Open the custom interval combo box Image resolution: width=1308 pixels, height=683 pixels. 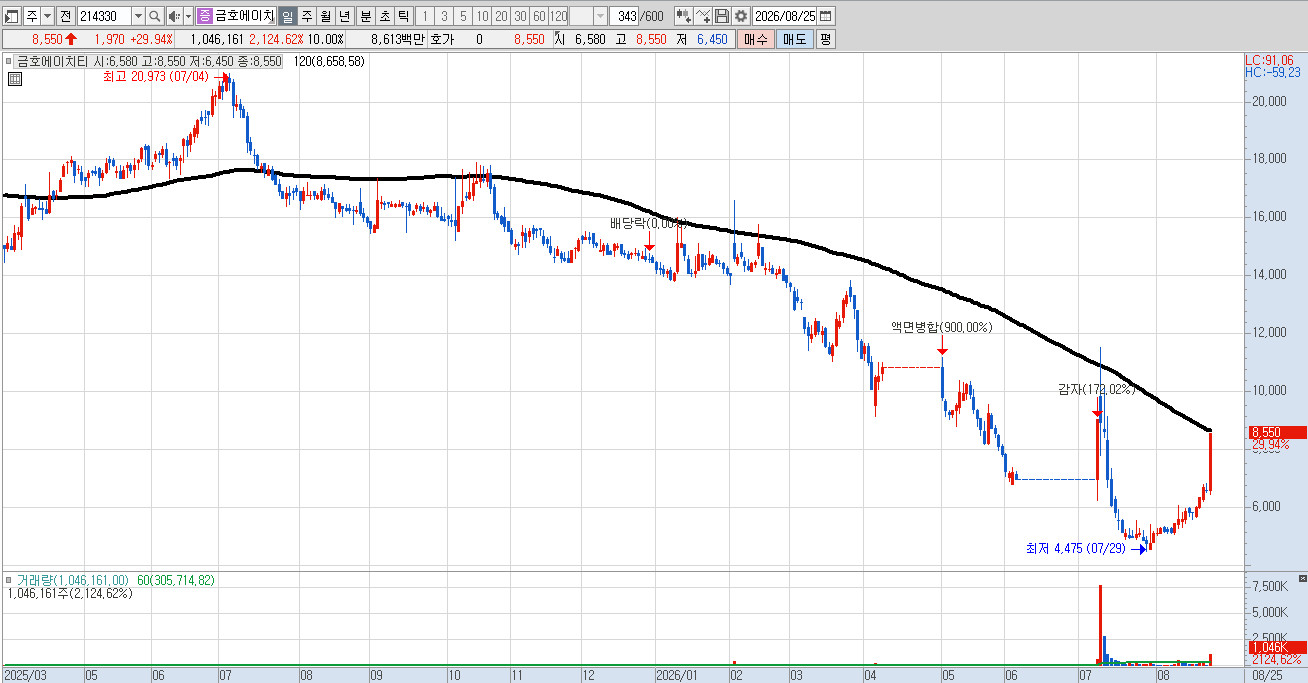pos(588,16)
